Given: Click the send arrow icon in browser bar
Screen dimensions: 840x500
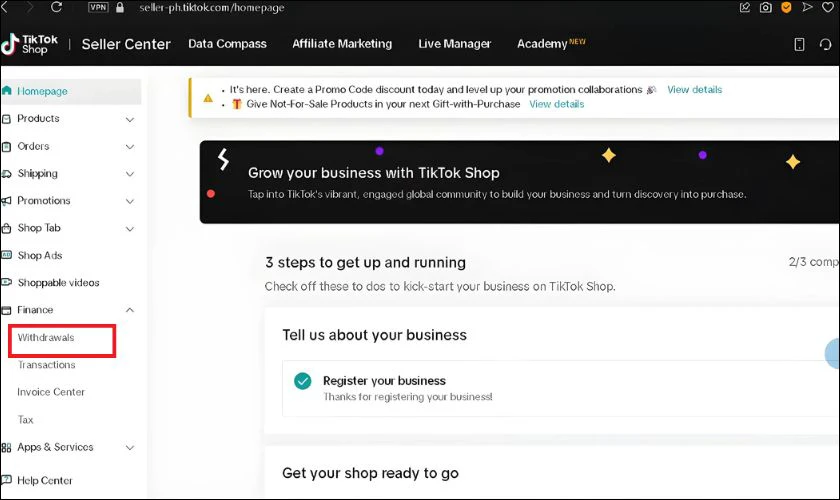Looking at the screenshot, I should tap(807, 7).
